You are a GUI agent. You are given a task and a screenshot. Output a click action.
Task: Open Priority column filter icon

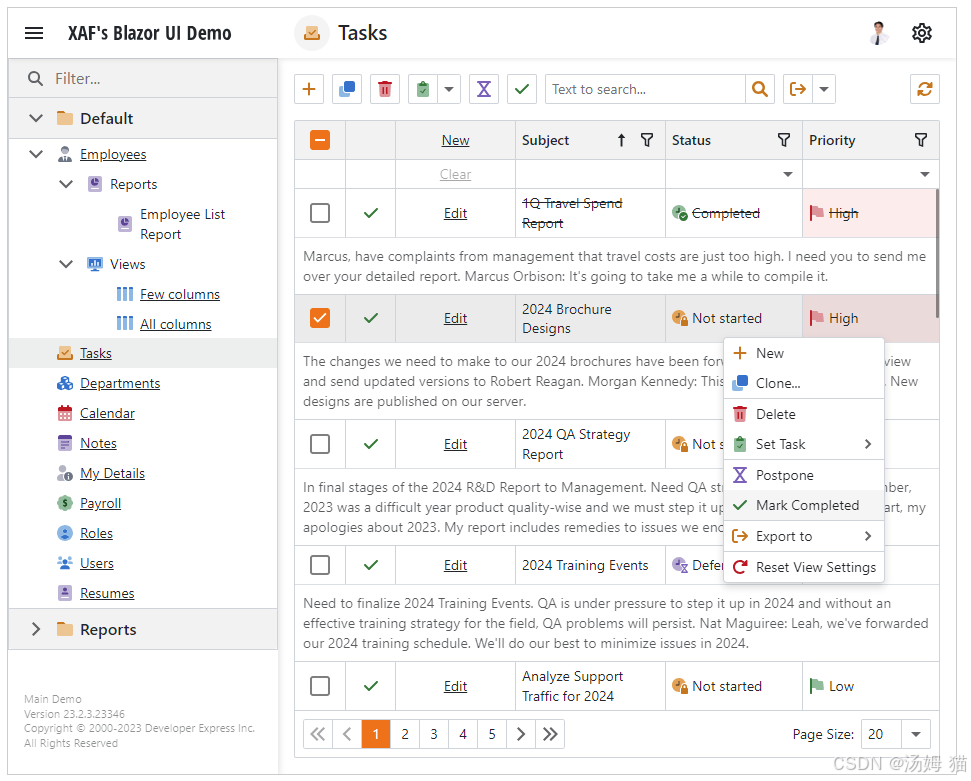pos(921,140)
